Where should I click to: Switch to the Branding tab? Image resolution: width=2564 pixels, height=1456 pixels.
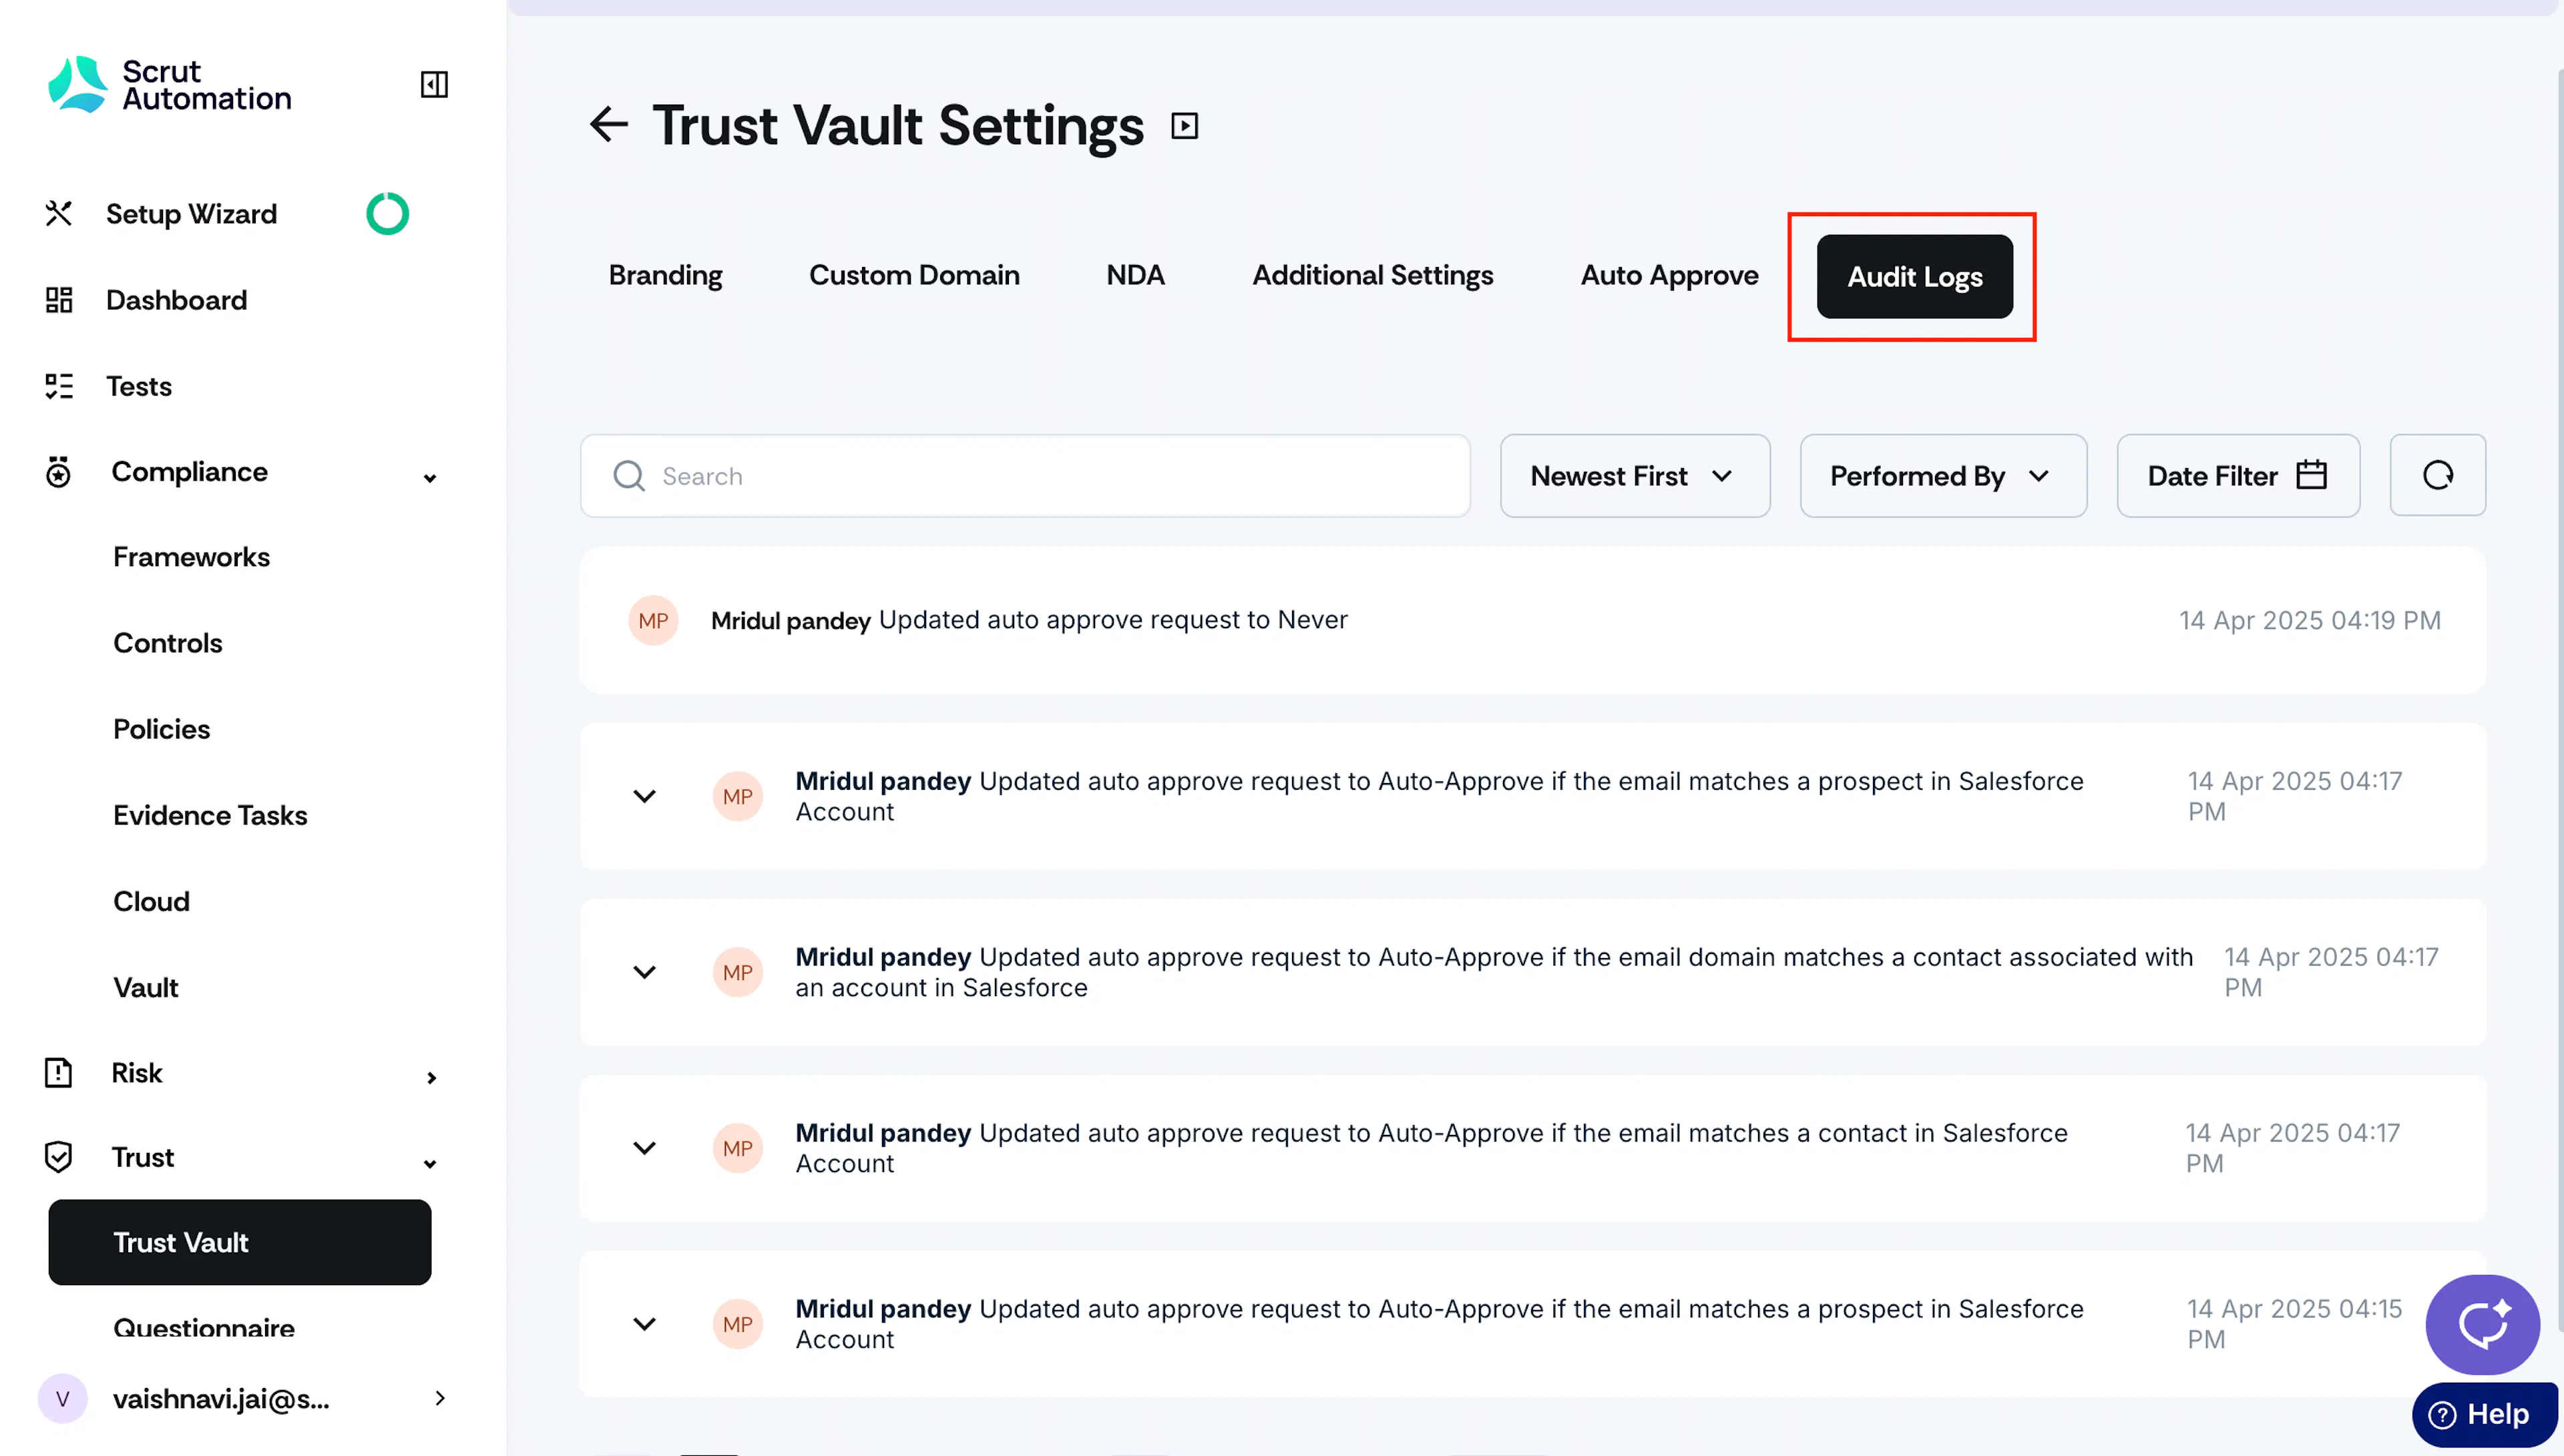[x=665, y=276]
